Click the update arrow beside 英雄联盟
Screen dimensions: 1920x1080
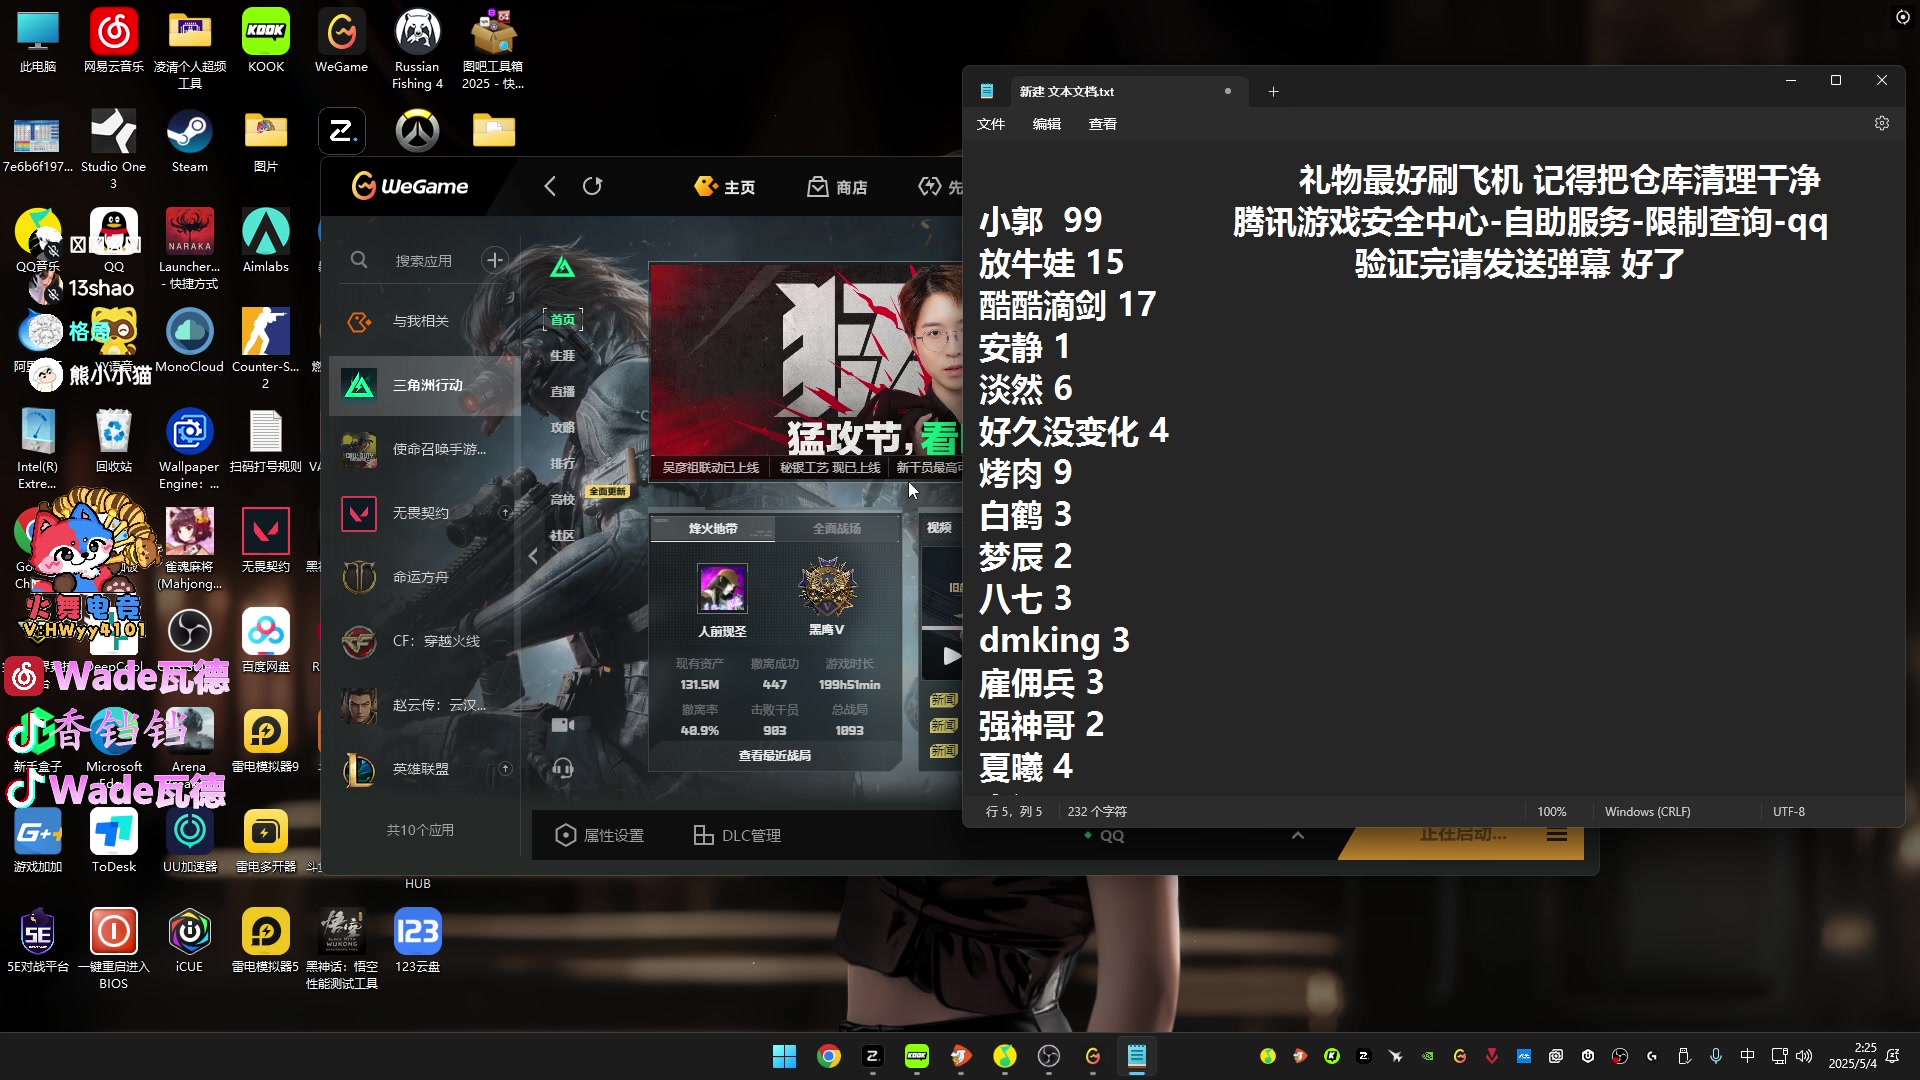point(505,769)
